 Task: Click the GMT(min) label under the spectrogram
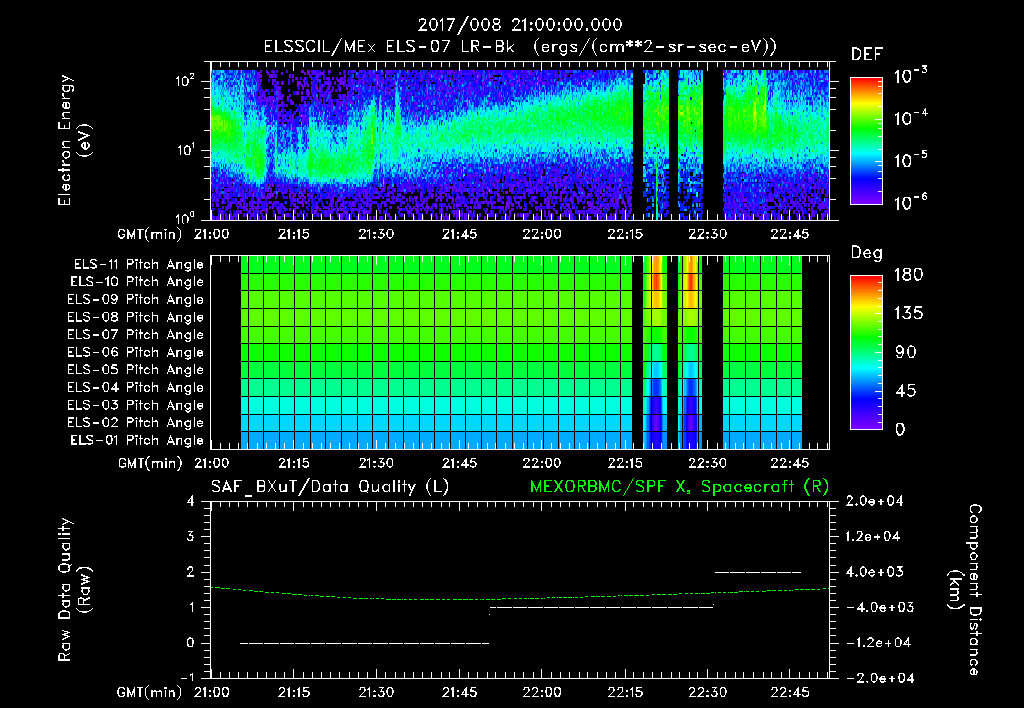(150, 234)
